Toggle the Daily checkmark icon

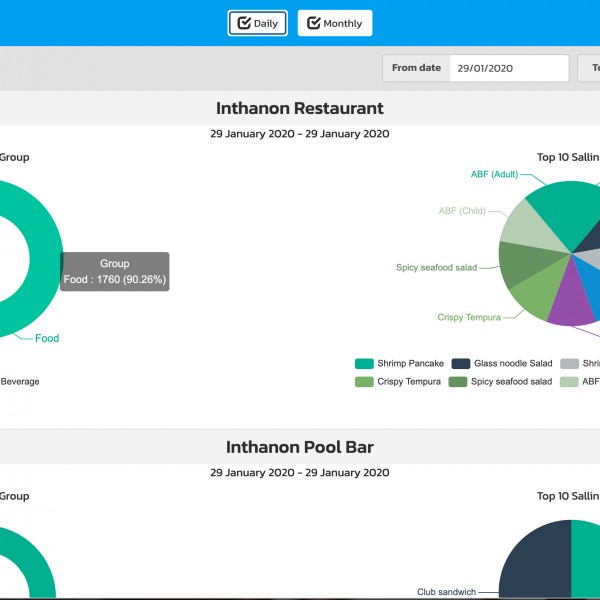click(x=244, y=23)
